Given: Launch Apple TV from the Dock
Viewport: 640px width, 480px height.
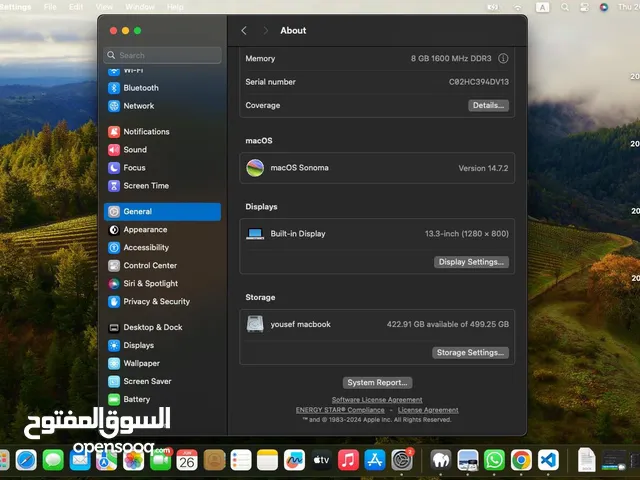Looking at the screenshot, I should tap(321, 460).
